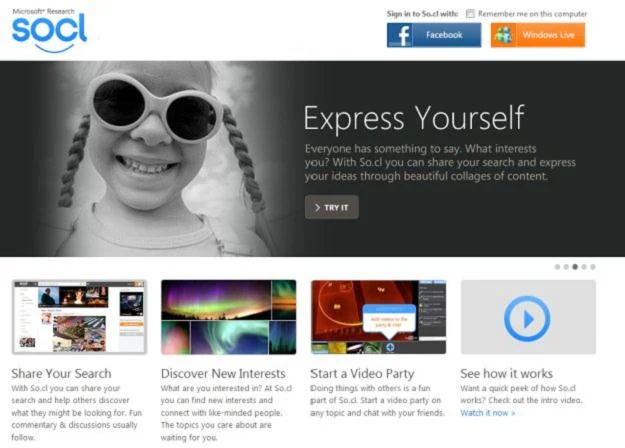Open the Share Your Search thumbnail
Image resolution: width=625 pixels, height=448 pixels.
pyautogui.click(x=79, y=317)
